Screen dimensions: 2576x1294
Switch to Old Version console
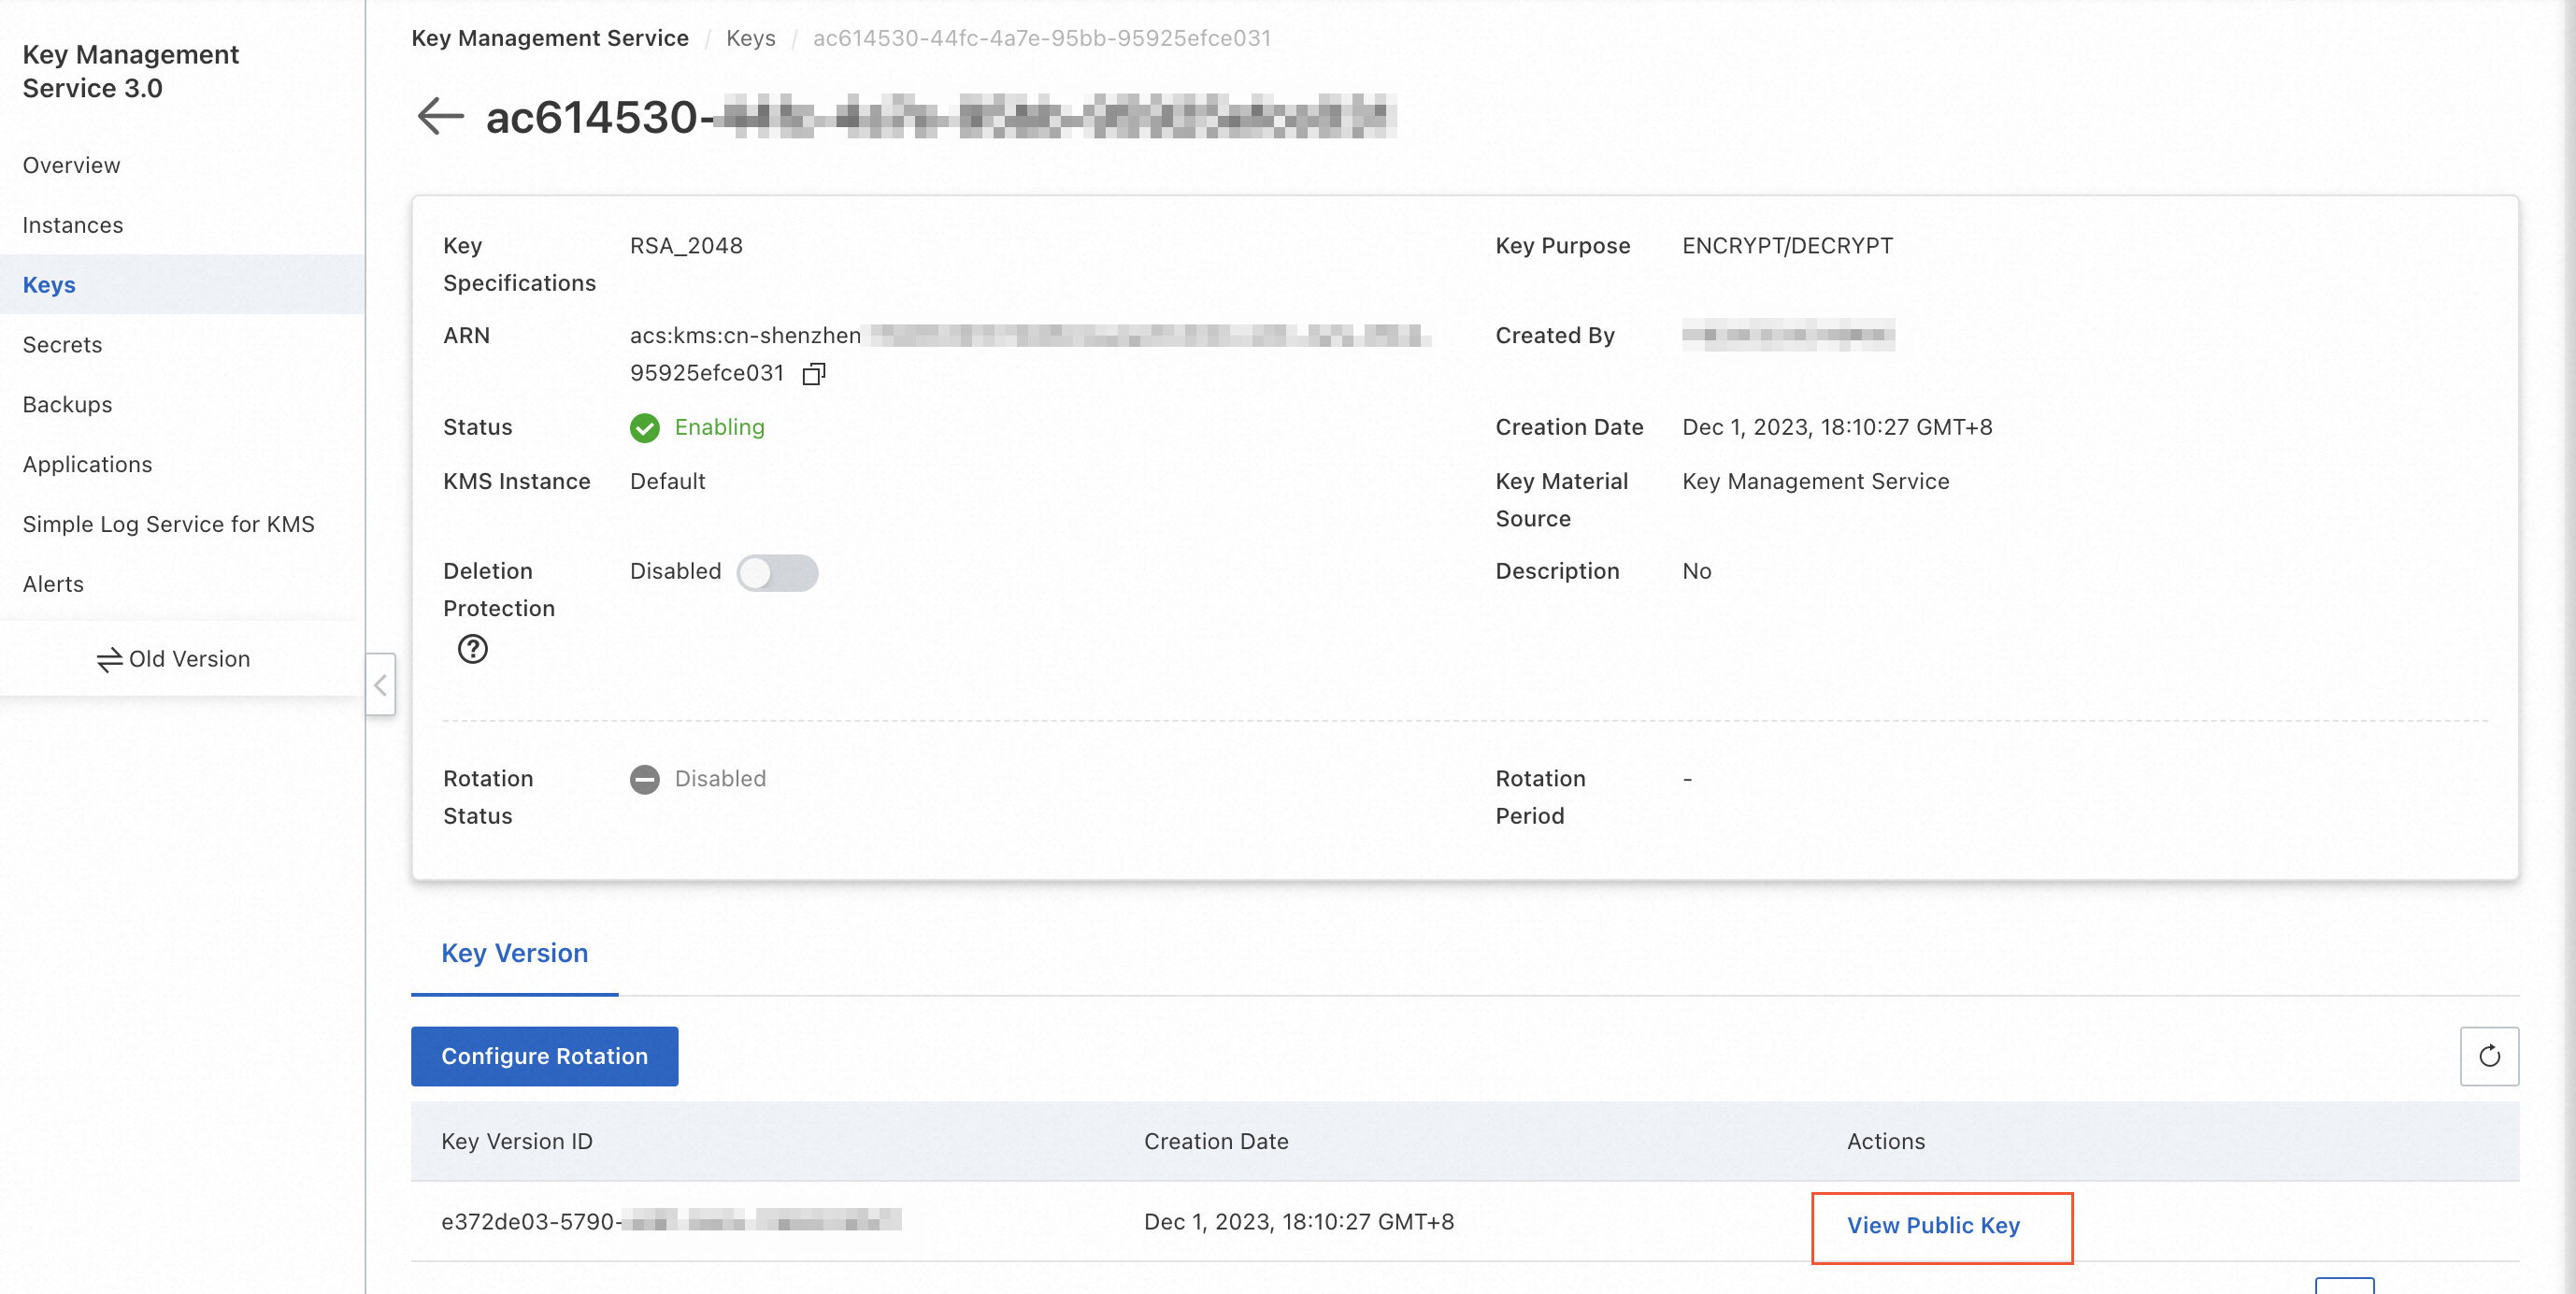173,659
